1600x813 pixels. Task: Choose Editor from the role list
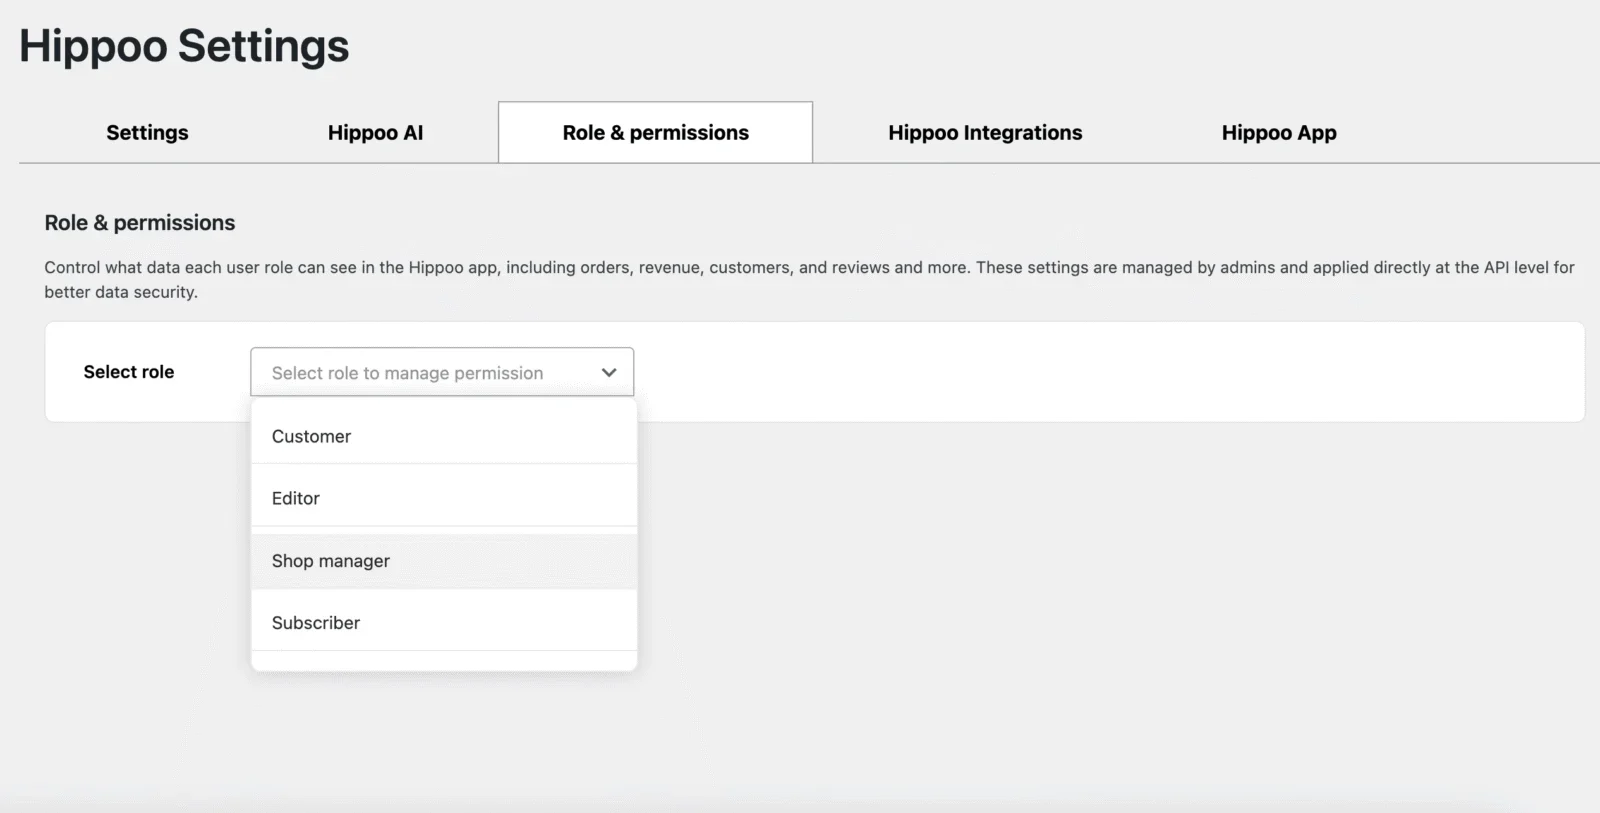pyautogui.click(x=444, y=498)
